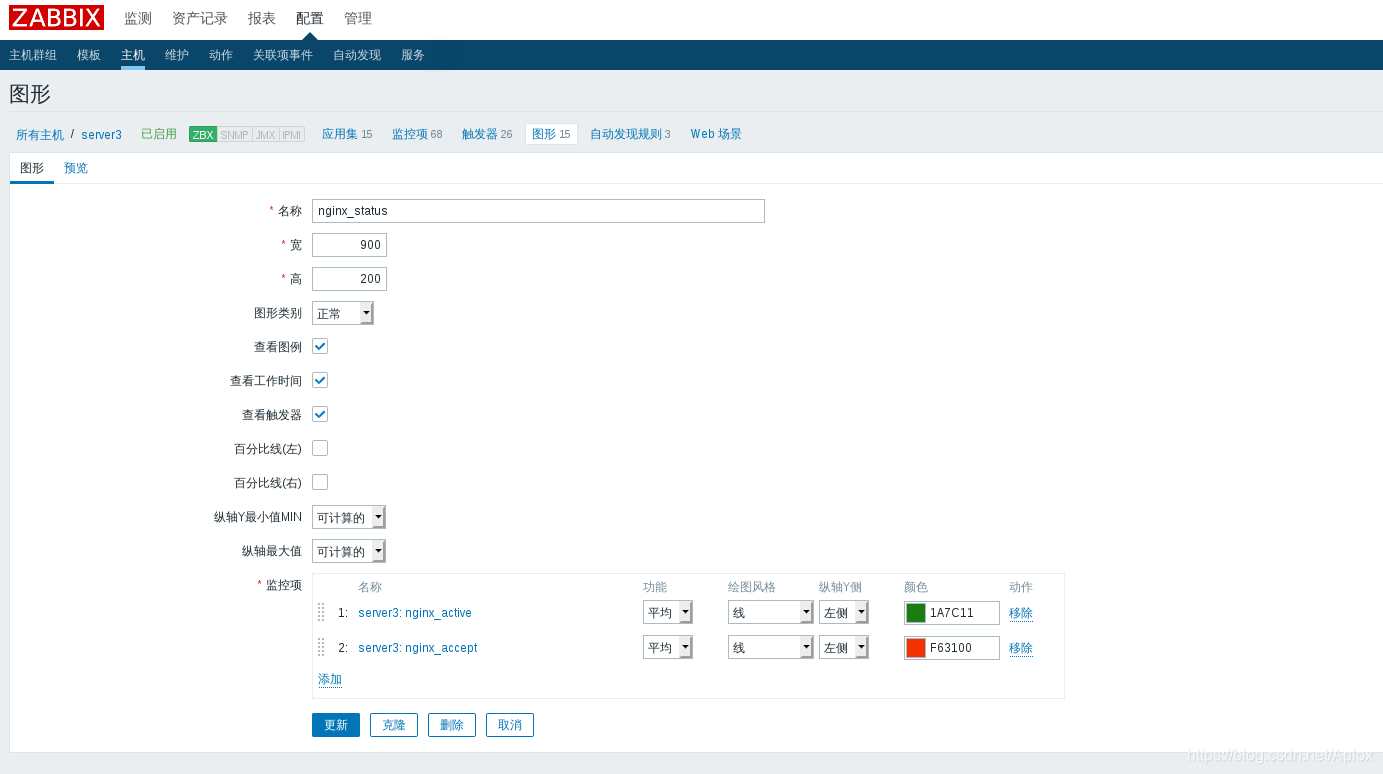Select the 图形 form tab
This screenshot has width=1383, height=774.
point(32,168)
